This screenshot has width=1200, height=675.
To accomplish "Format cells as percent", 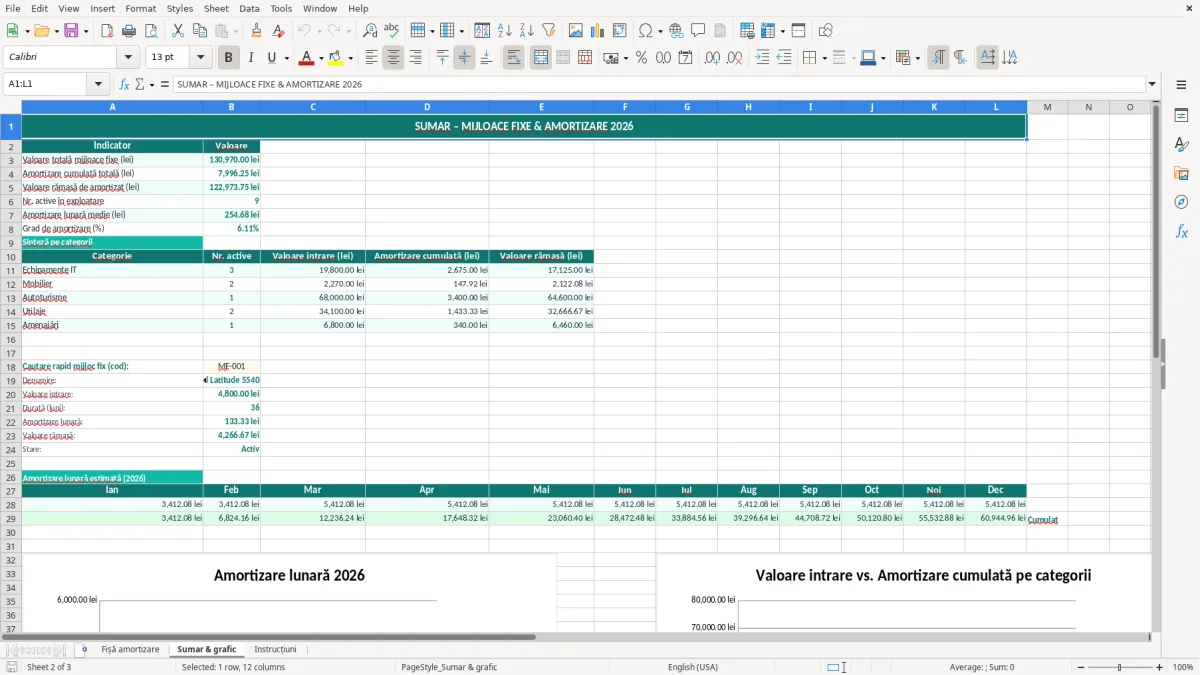I will (642, 58).
